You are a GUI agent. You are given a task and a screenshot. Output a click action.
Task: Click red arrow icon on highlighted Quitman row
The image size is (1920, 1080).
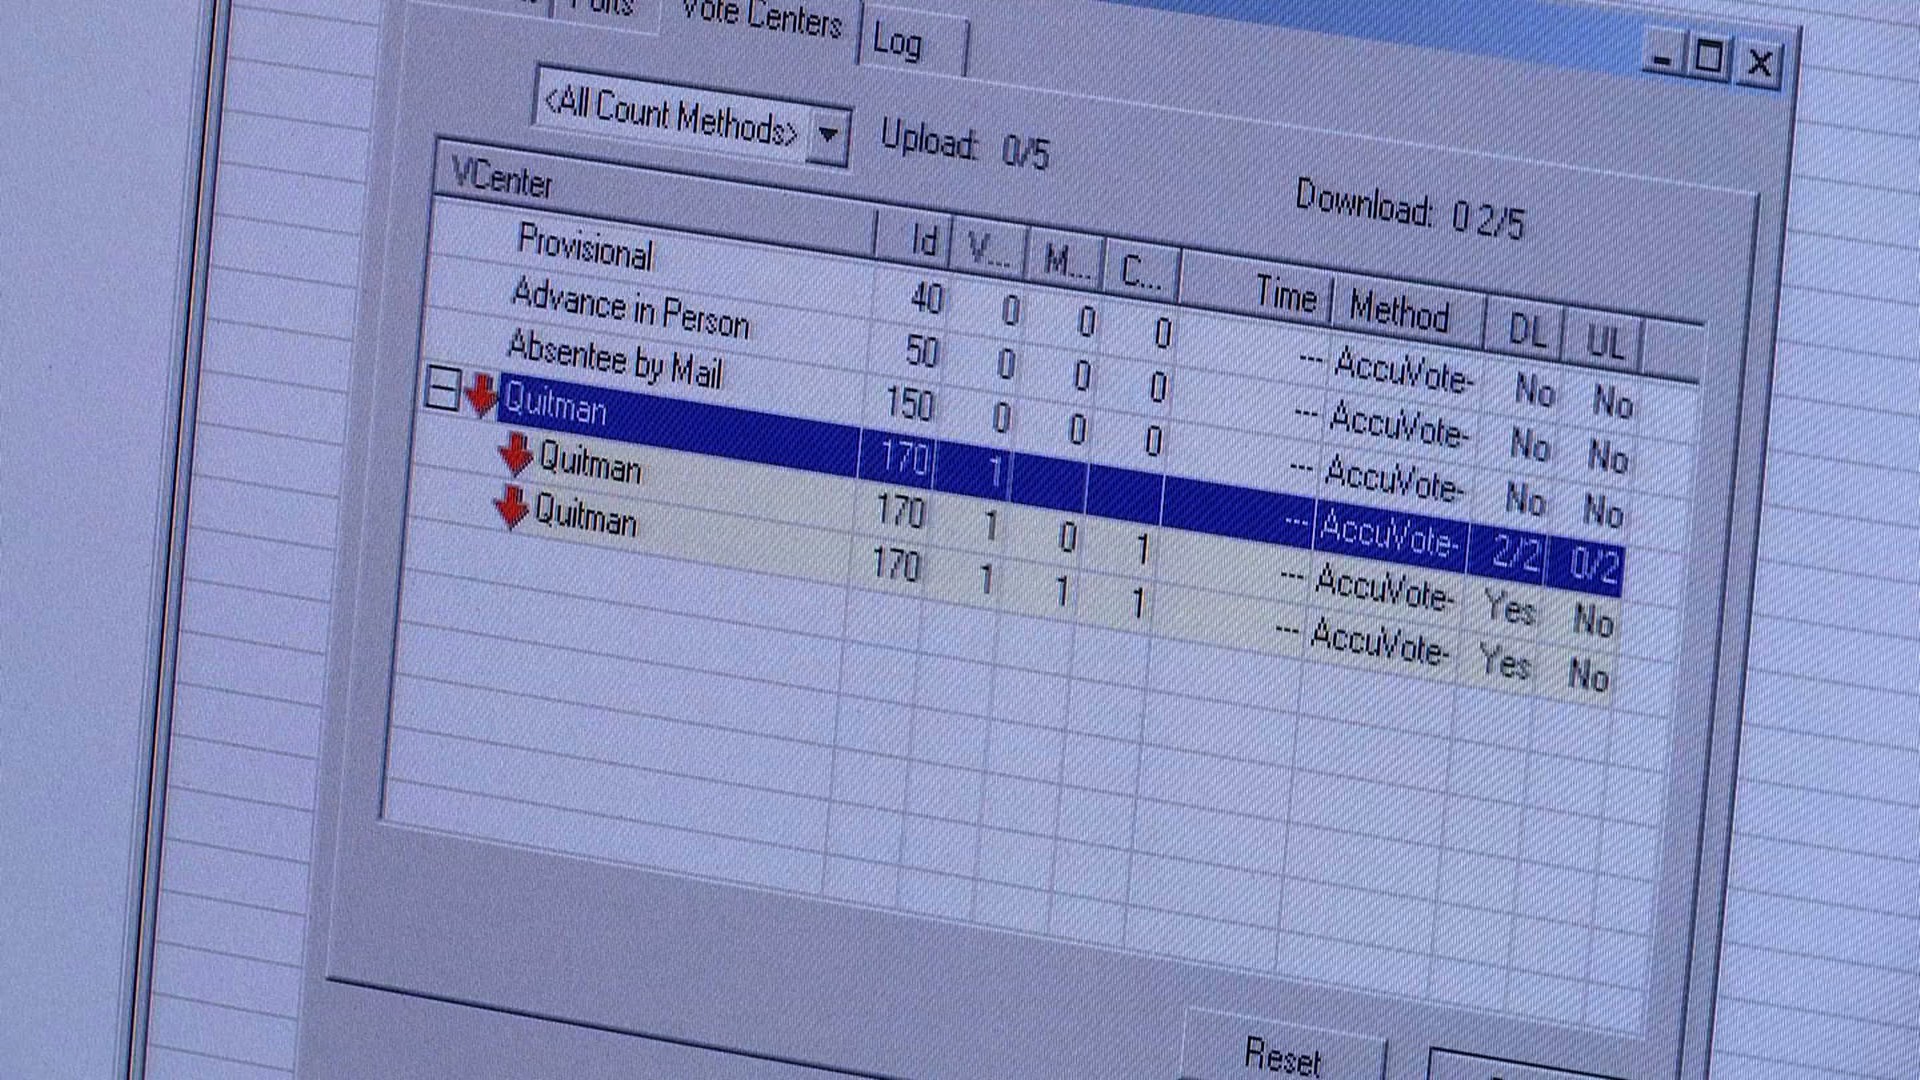tap(481, 395)
